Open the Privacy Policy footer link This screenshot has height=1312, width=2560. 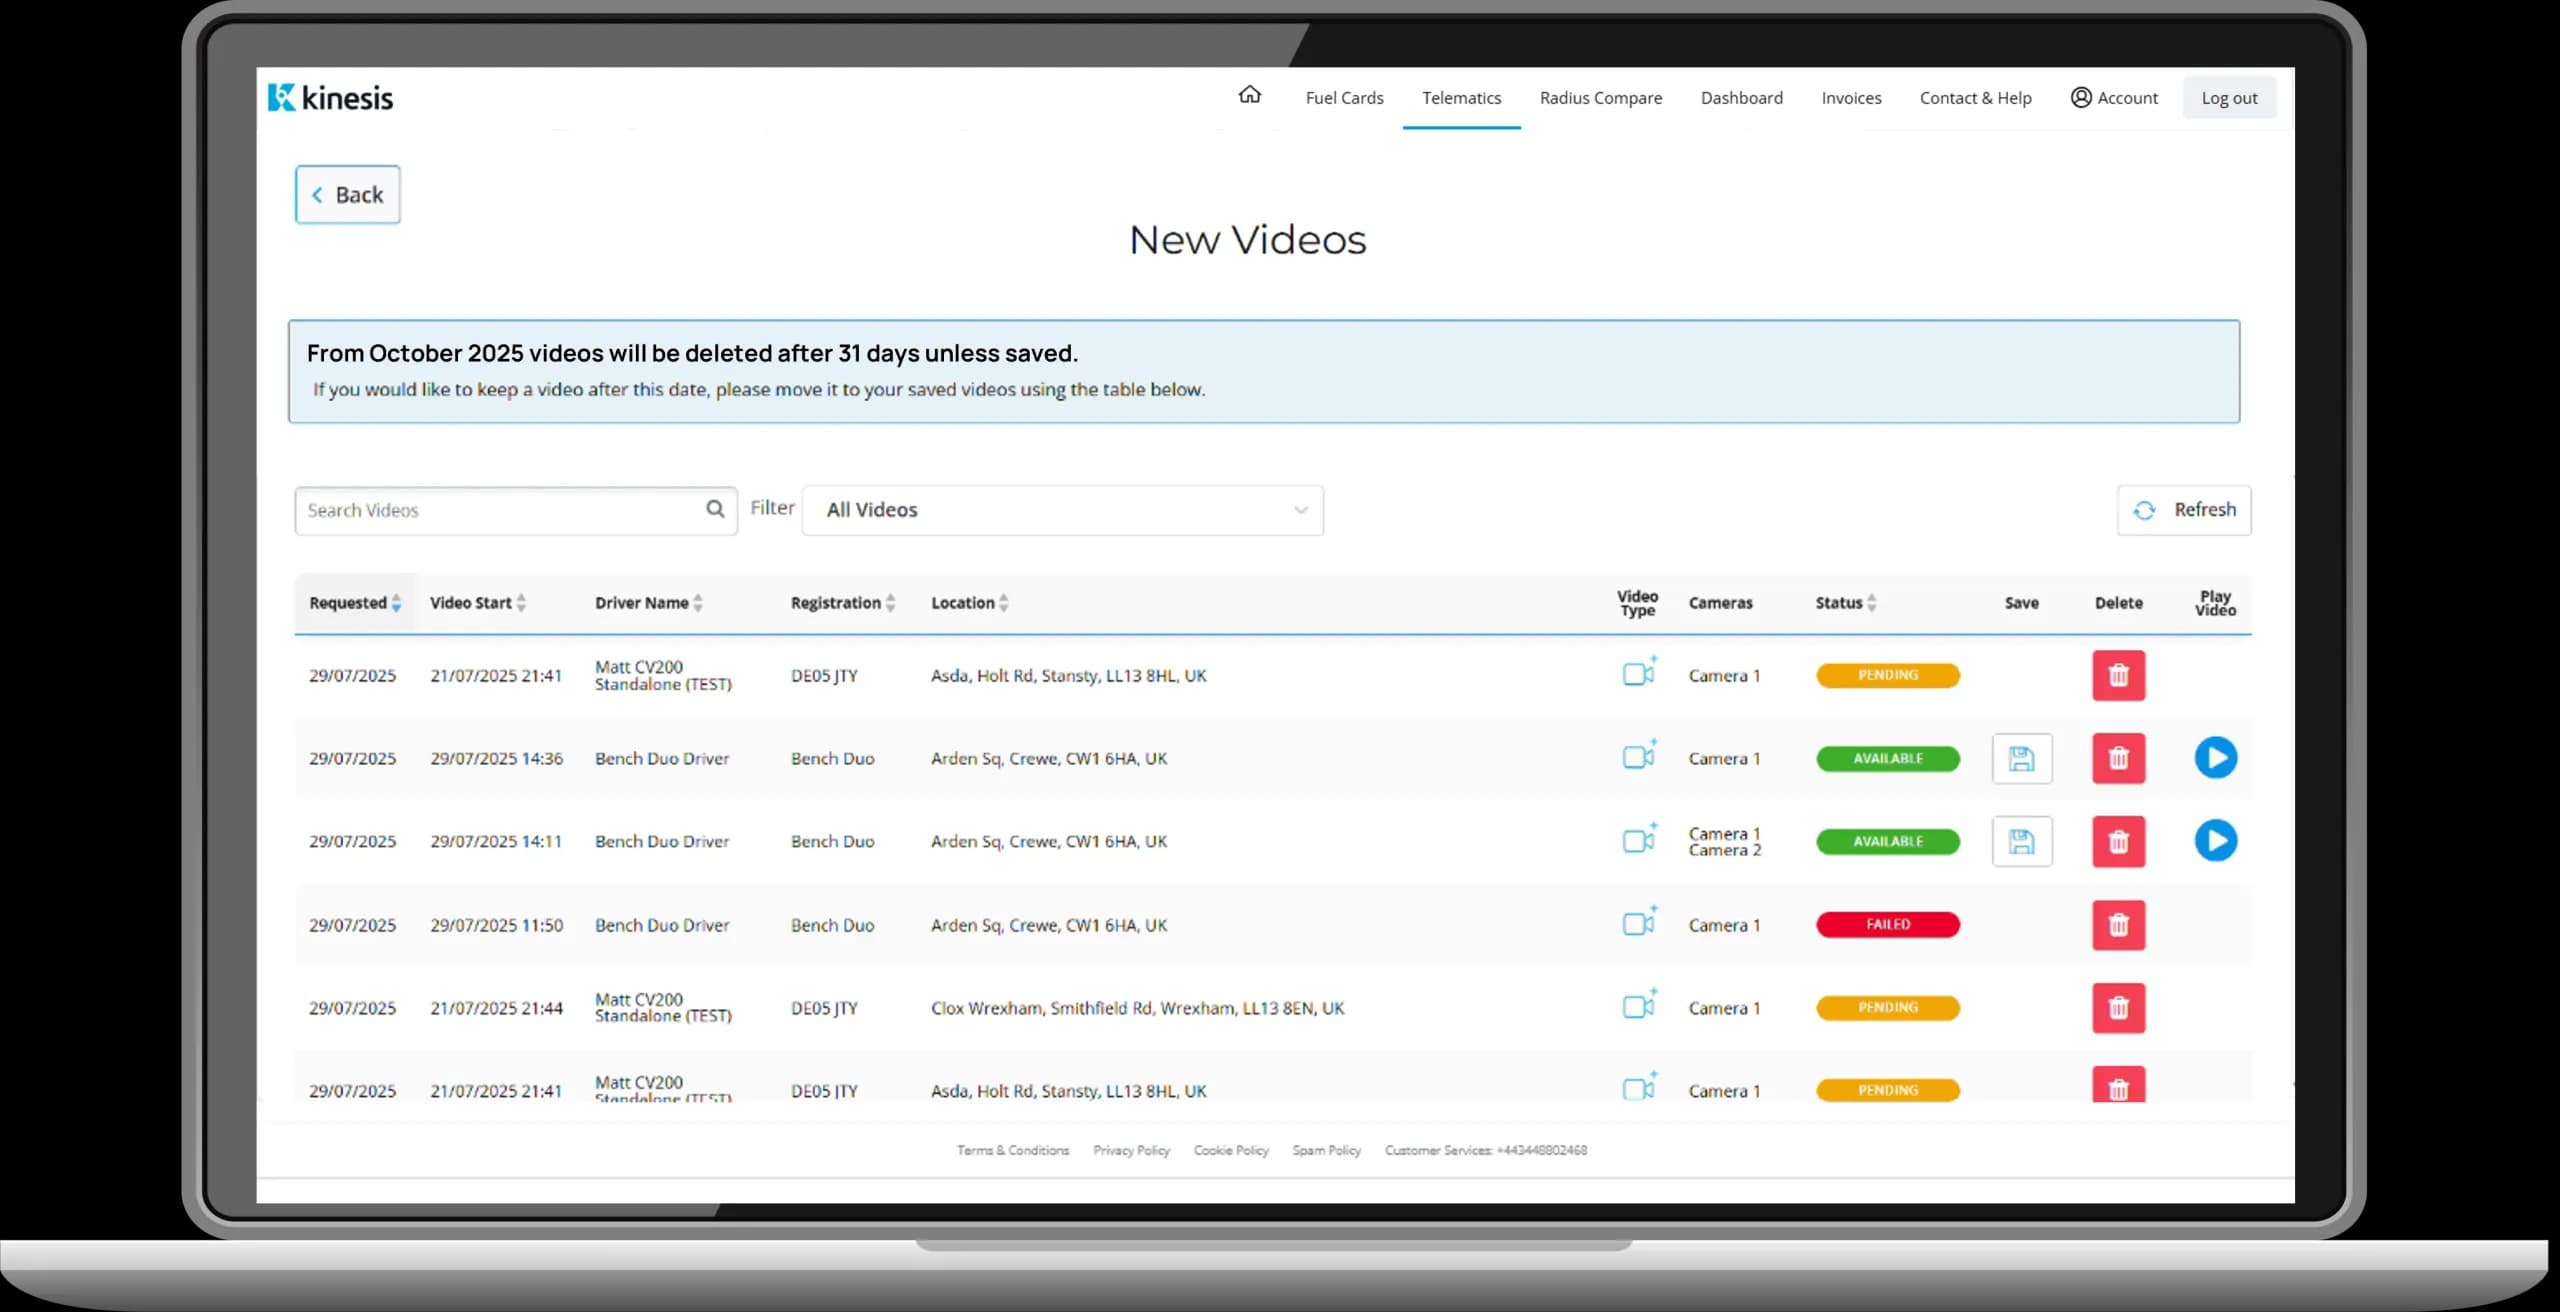[x=1131, y=1150]
